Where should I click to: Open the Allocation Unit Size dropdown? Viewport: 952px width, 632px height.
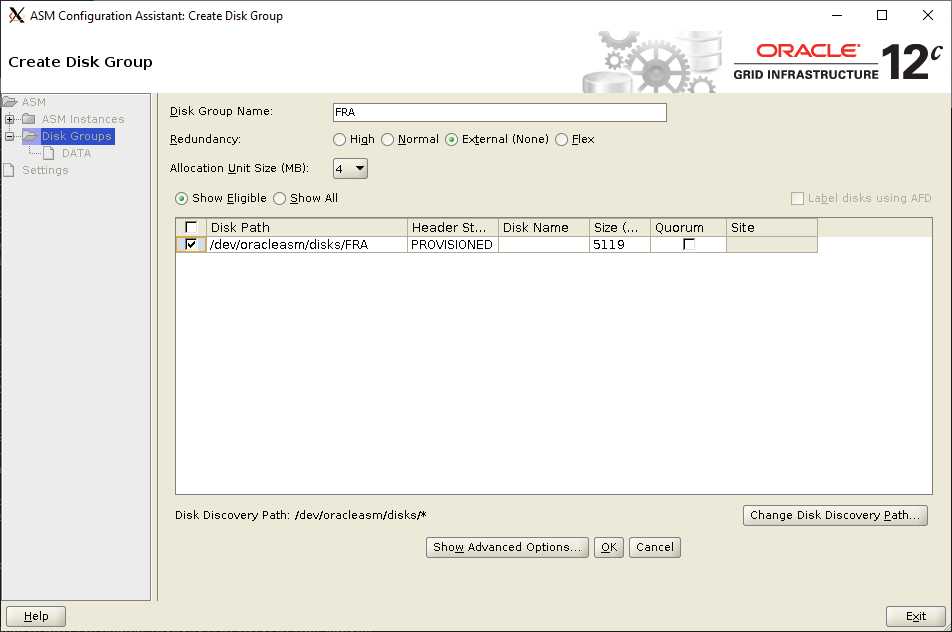[x=350, y=168]
